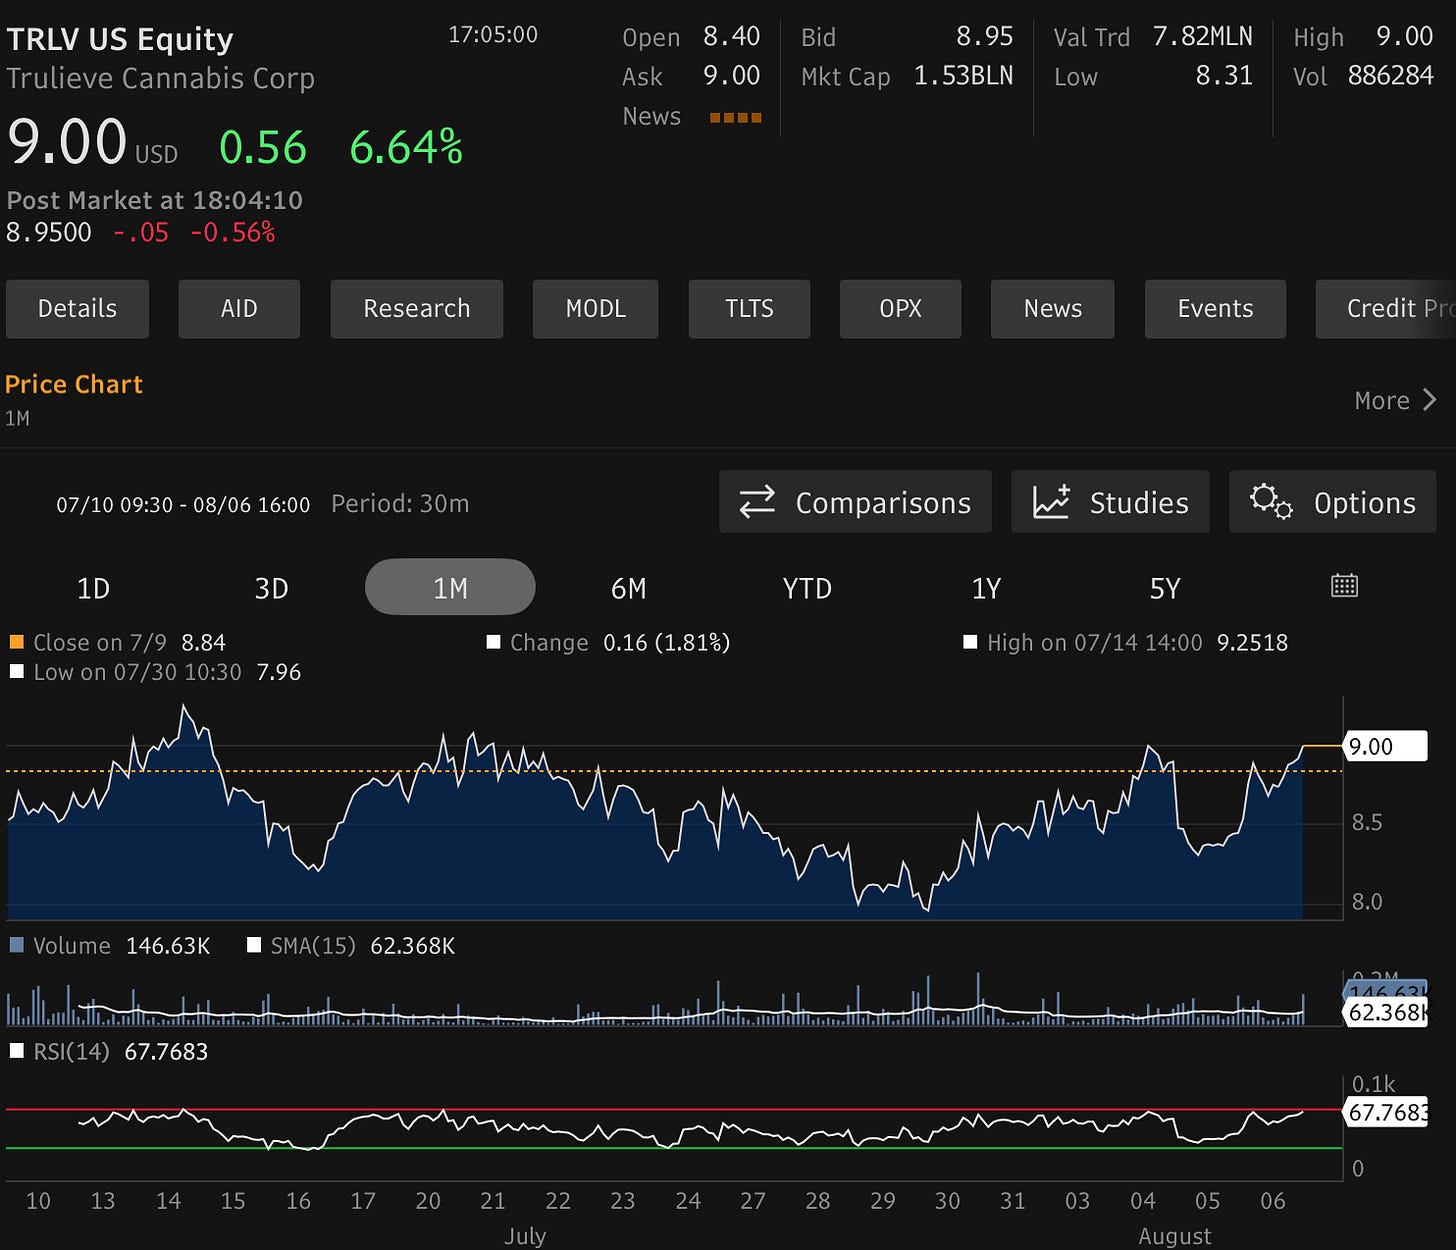Screen dimensions: 1456x1250
Task: Open the Research section
Action: point(416,309)
